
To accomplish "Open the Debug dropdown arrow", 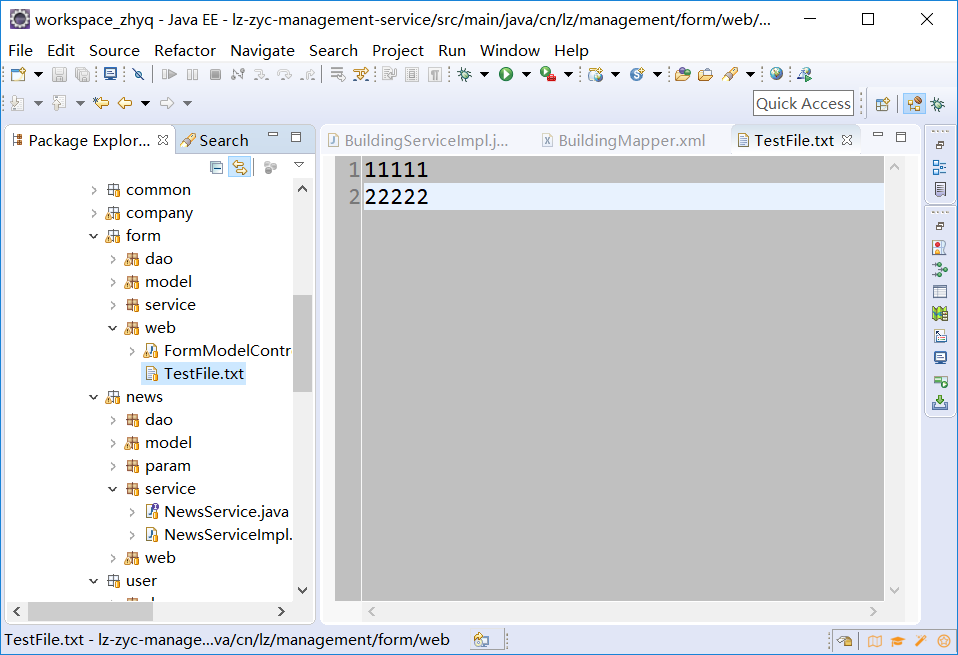I will (x=484, y=75).
